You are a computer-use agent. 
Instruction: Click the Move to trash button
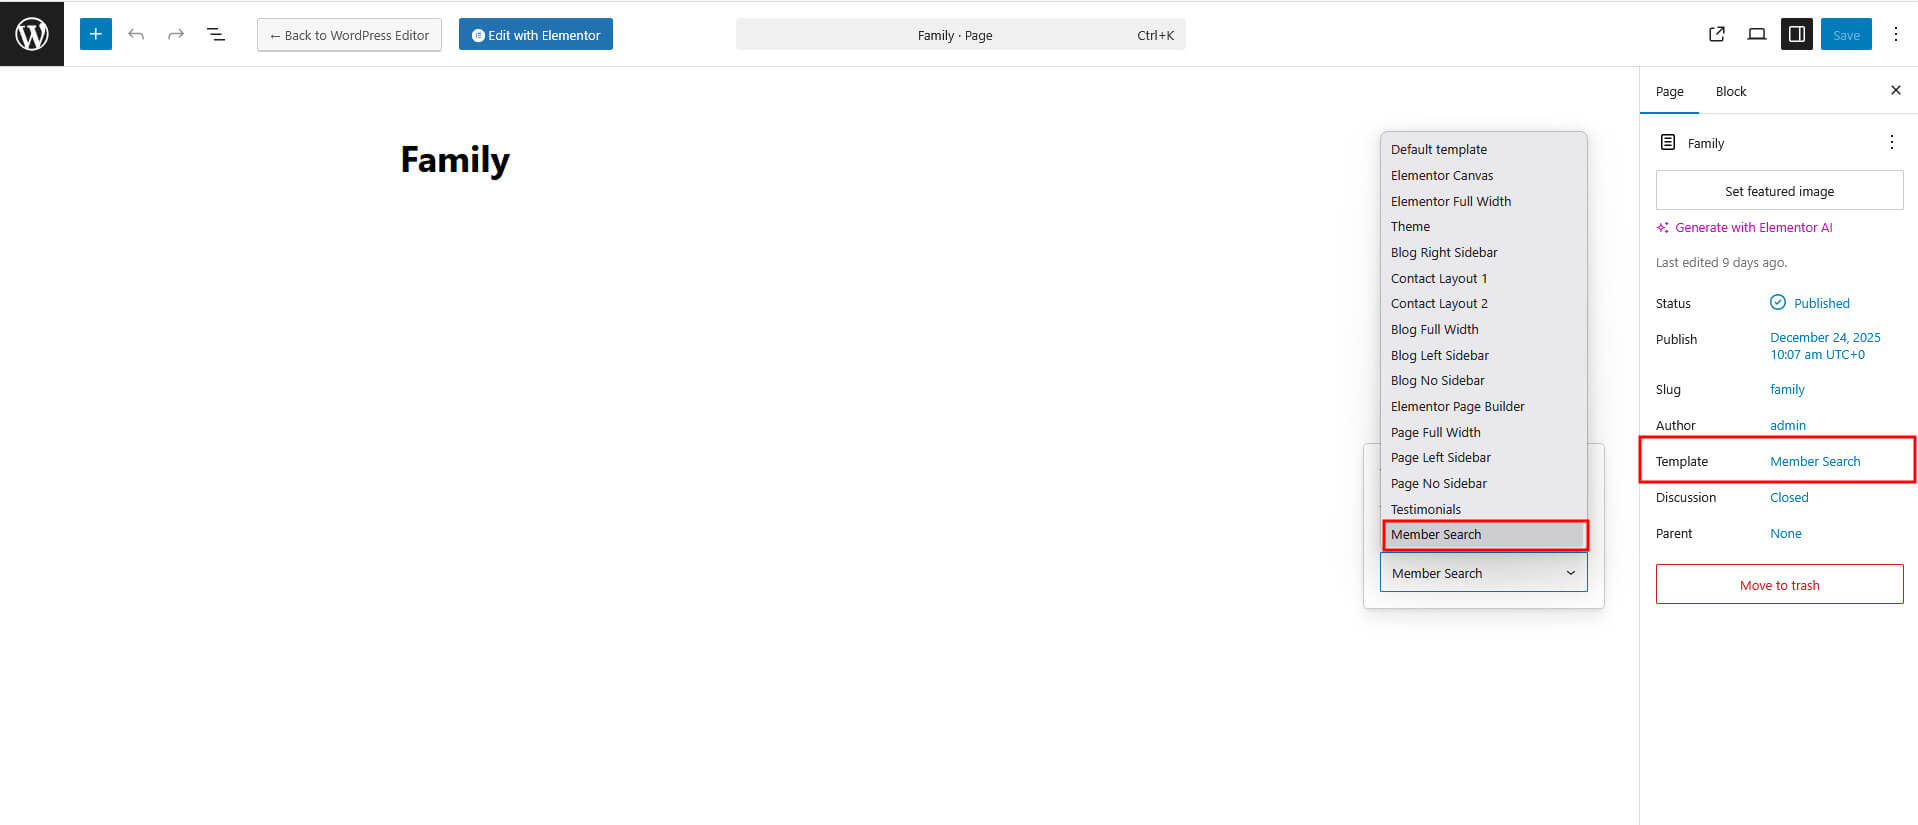click(1779, 585)
